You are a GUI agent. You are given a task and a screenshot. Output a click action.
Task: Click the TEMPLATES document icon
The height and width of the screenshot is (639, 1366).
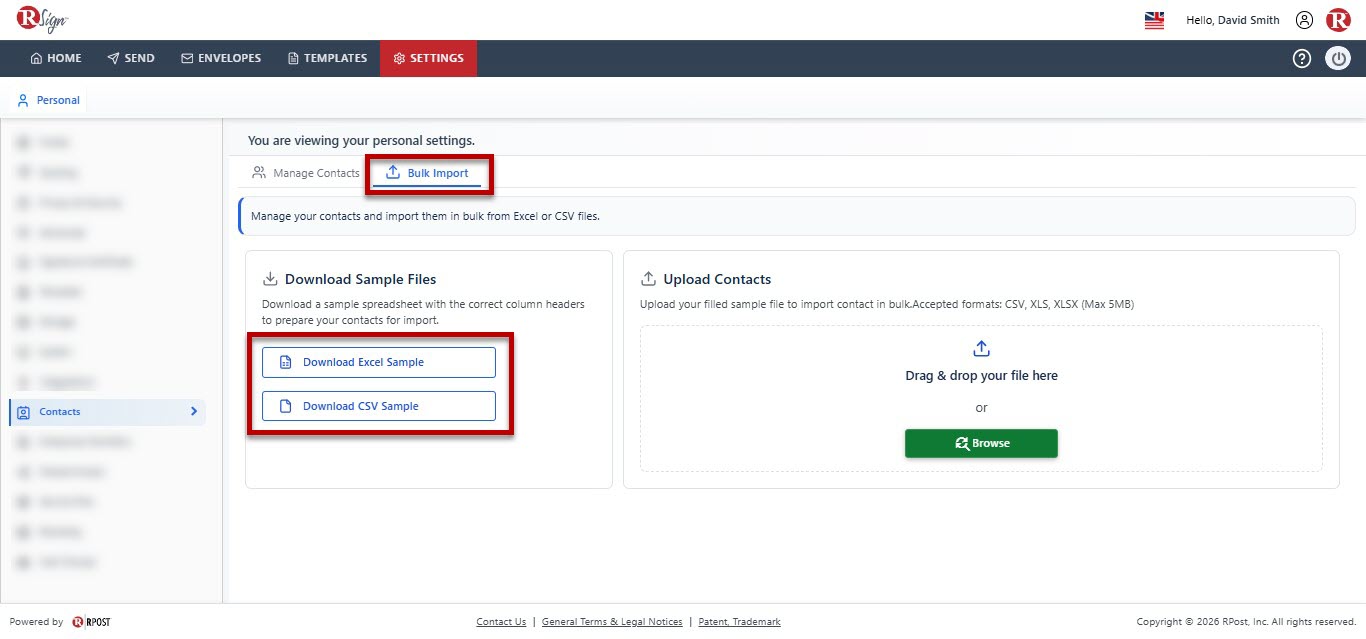click(x=293, y=58)
